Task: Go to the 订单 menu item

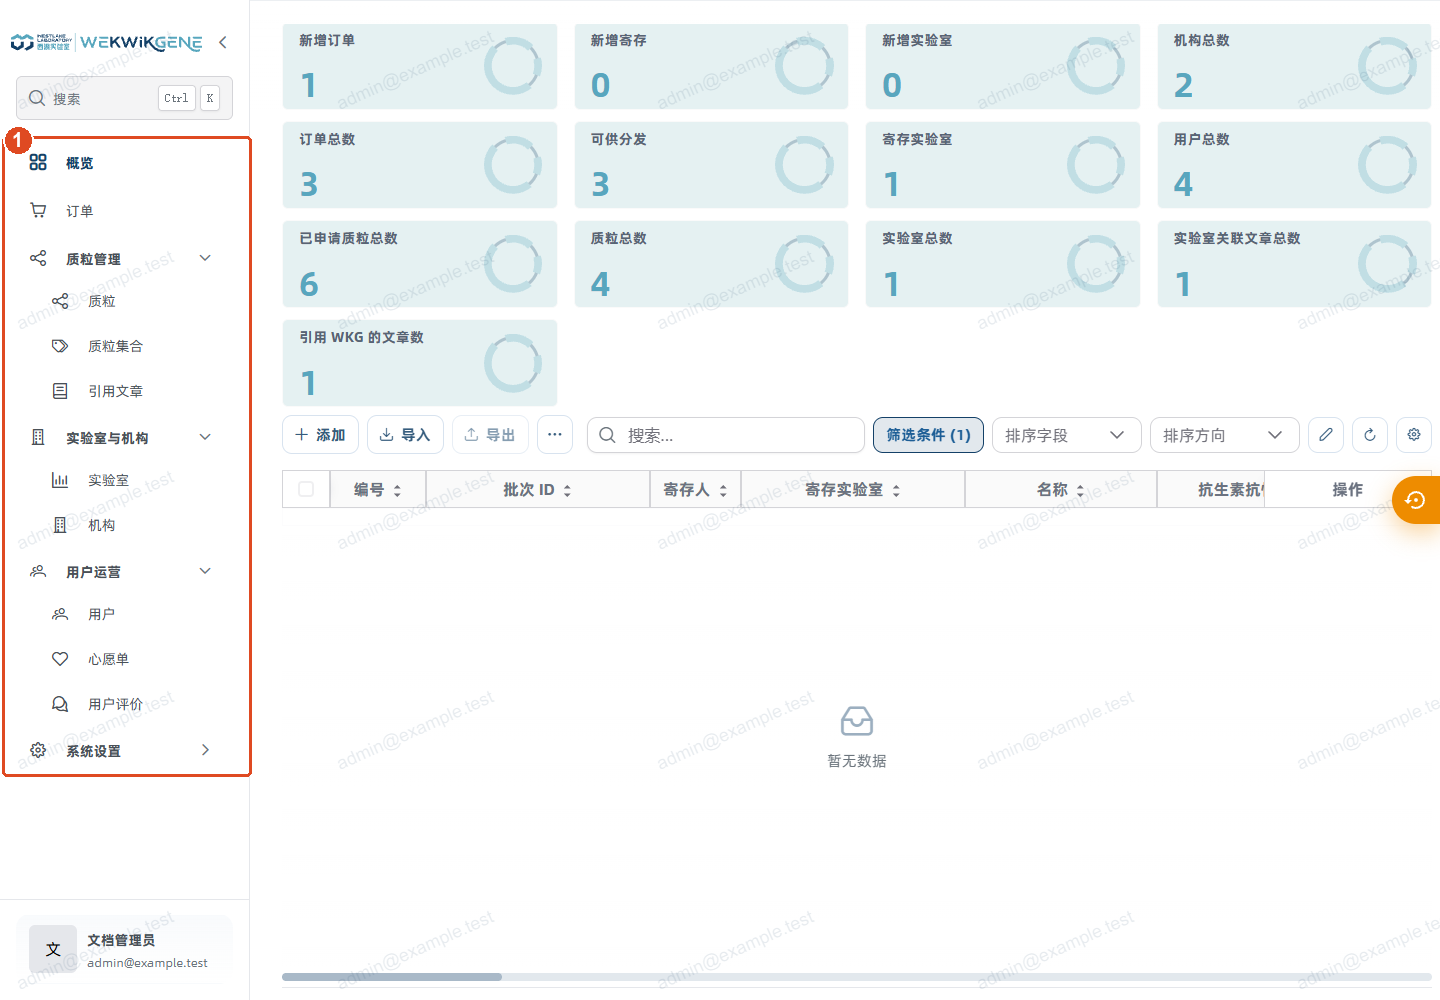Action: pyautogui.click(x=125, y=211)
